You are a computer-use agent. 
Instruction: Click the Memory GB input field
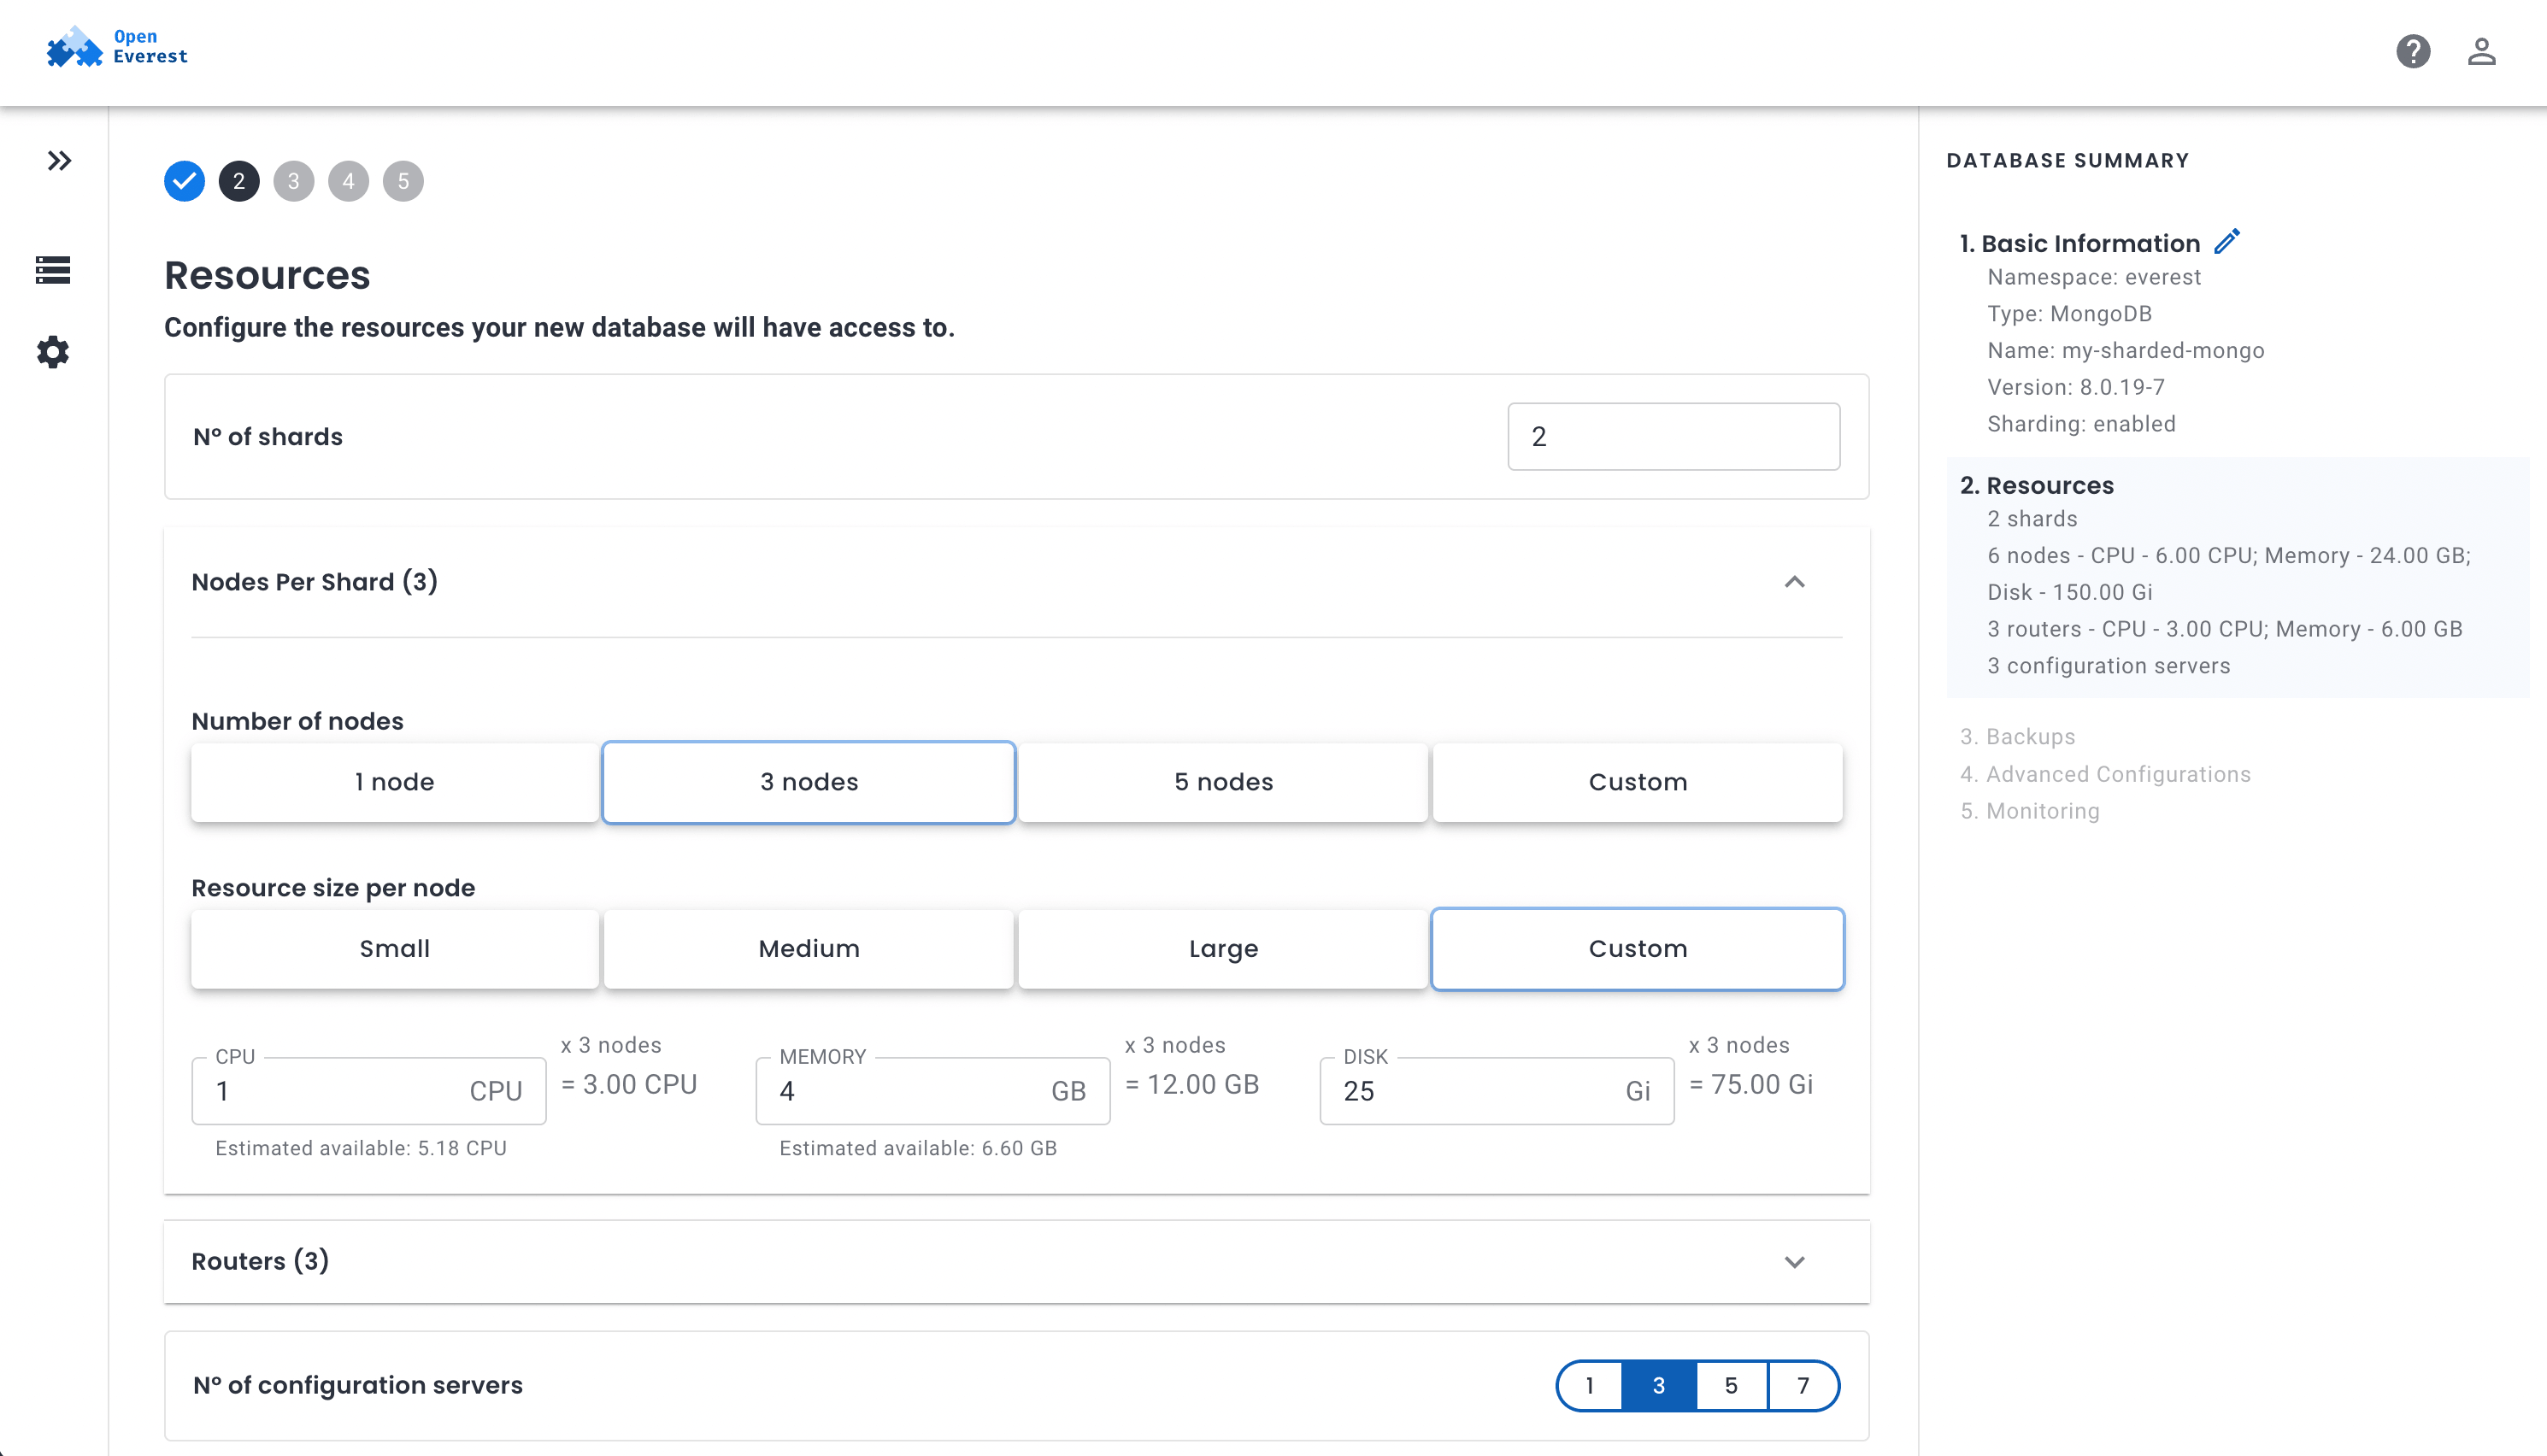[x=933, y=1091]
